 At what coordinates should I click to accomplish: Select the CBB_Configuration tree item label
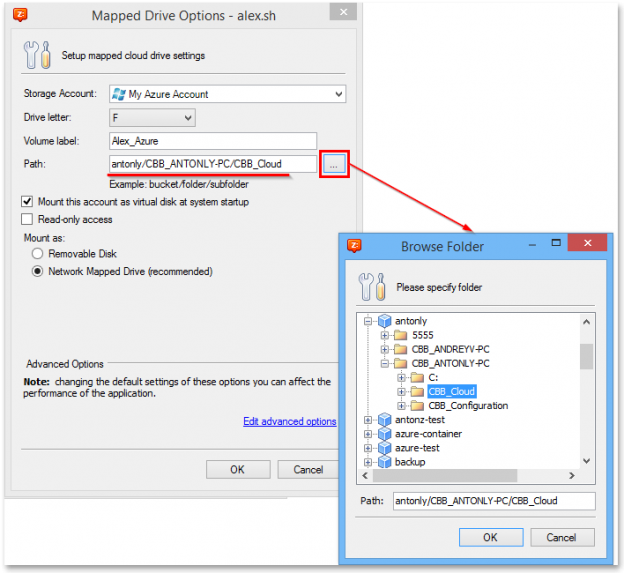(x=468, y=405)
